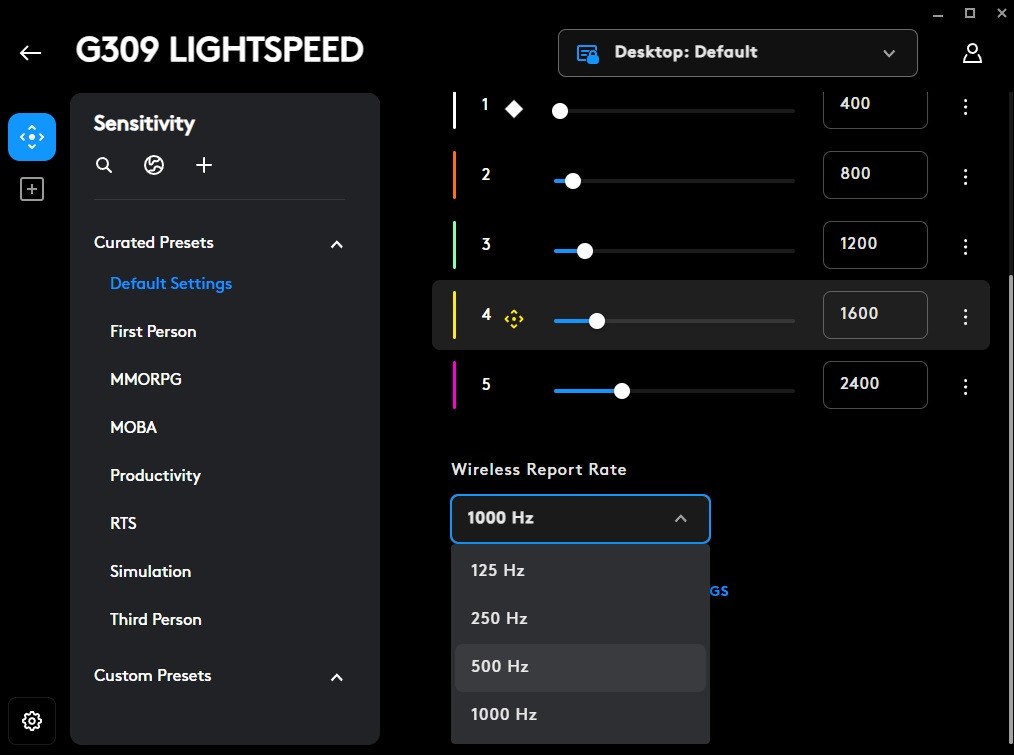
Task: Click the search presets magnifier icon
Action: [104, 165]
